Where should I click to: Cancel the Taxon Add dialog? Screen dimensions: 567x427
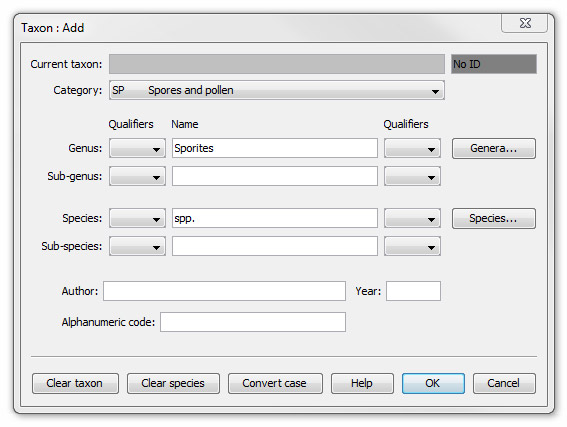pyautogui.click(x=504, y=383)
